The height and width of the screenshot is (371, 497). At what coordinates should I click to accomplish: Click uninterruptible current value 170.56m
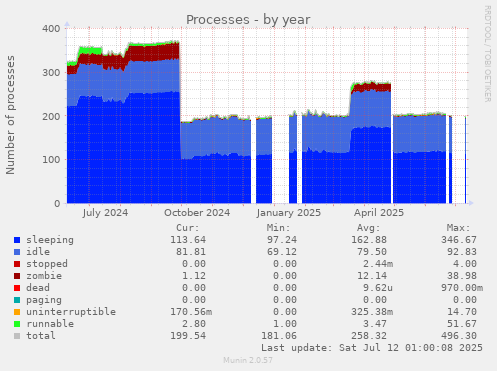pyautogui.click(x=191, y=312)
